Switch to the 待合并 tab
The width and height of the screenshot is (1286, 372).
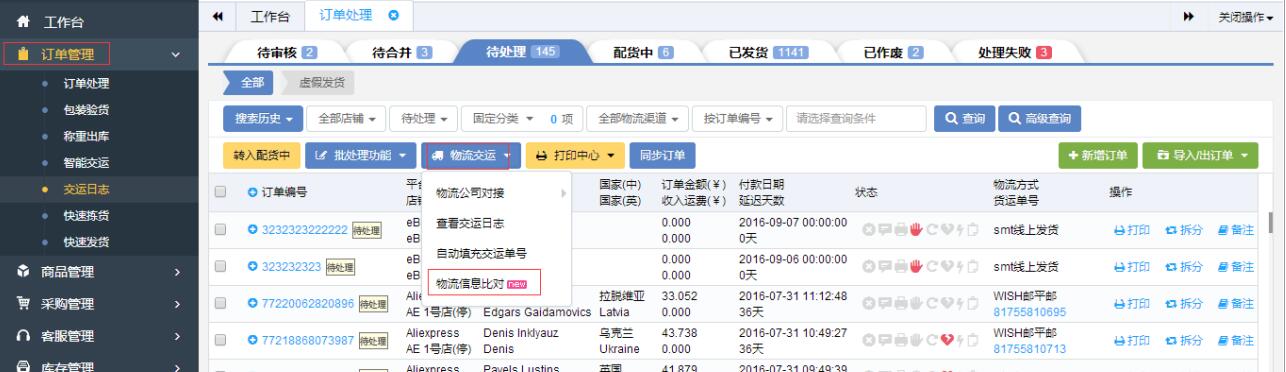pos(401,53)
